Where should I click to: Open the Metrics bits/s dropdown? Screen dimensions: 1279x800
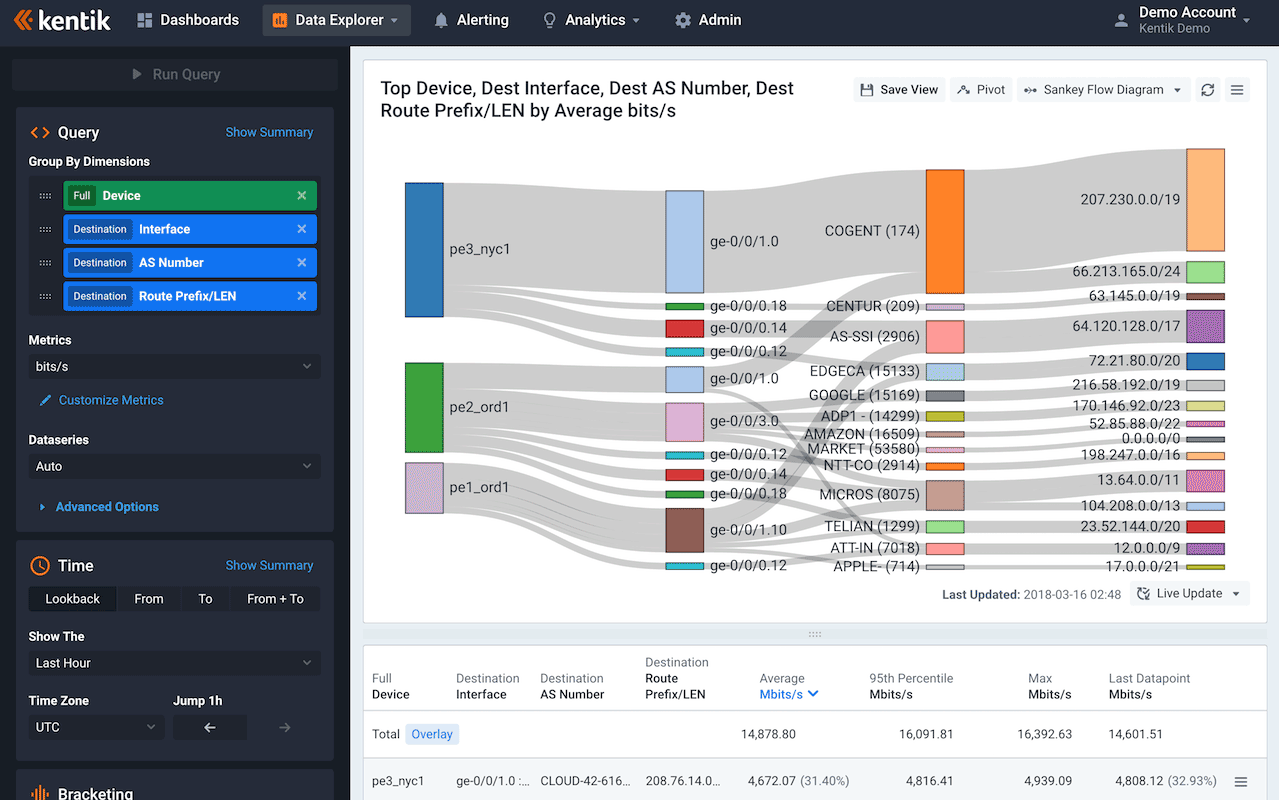[174, 366]
